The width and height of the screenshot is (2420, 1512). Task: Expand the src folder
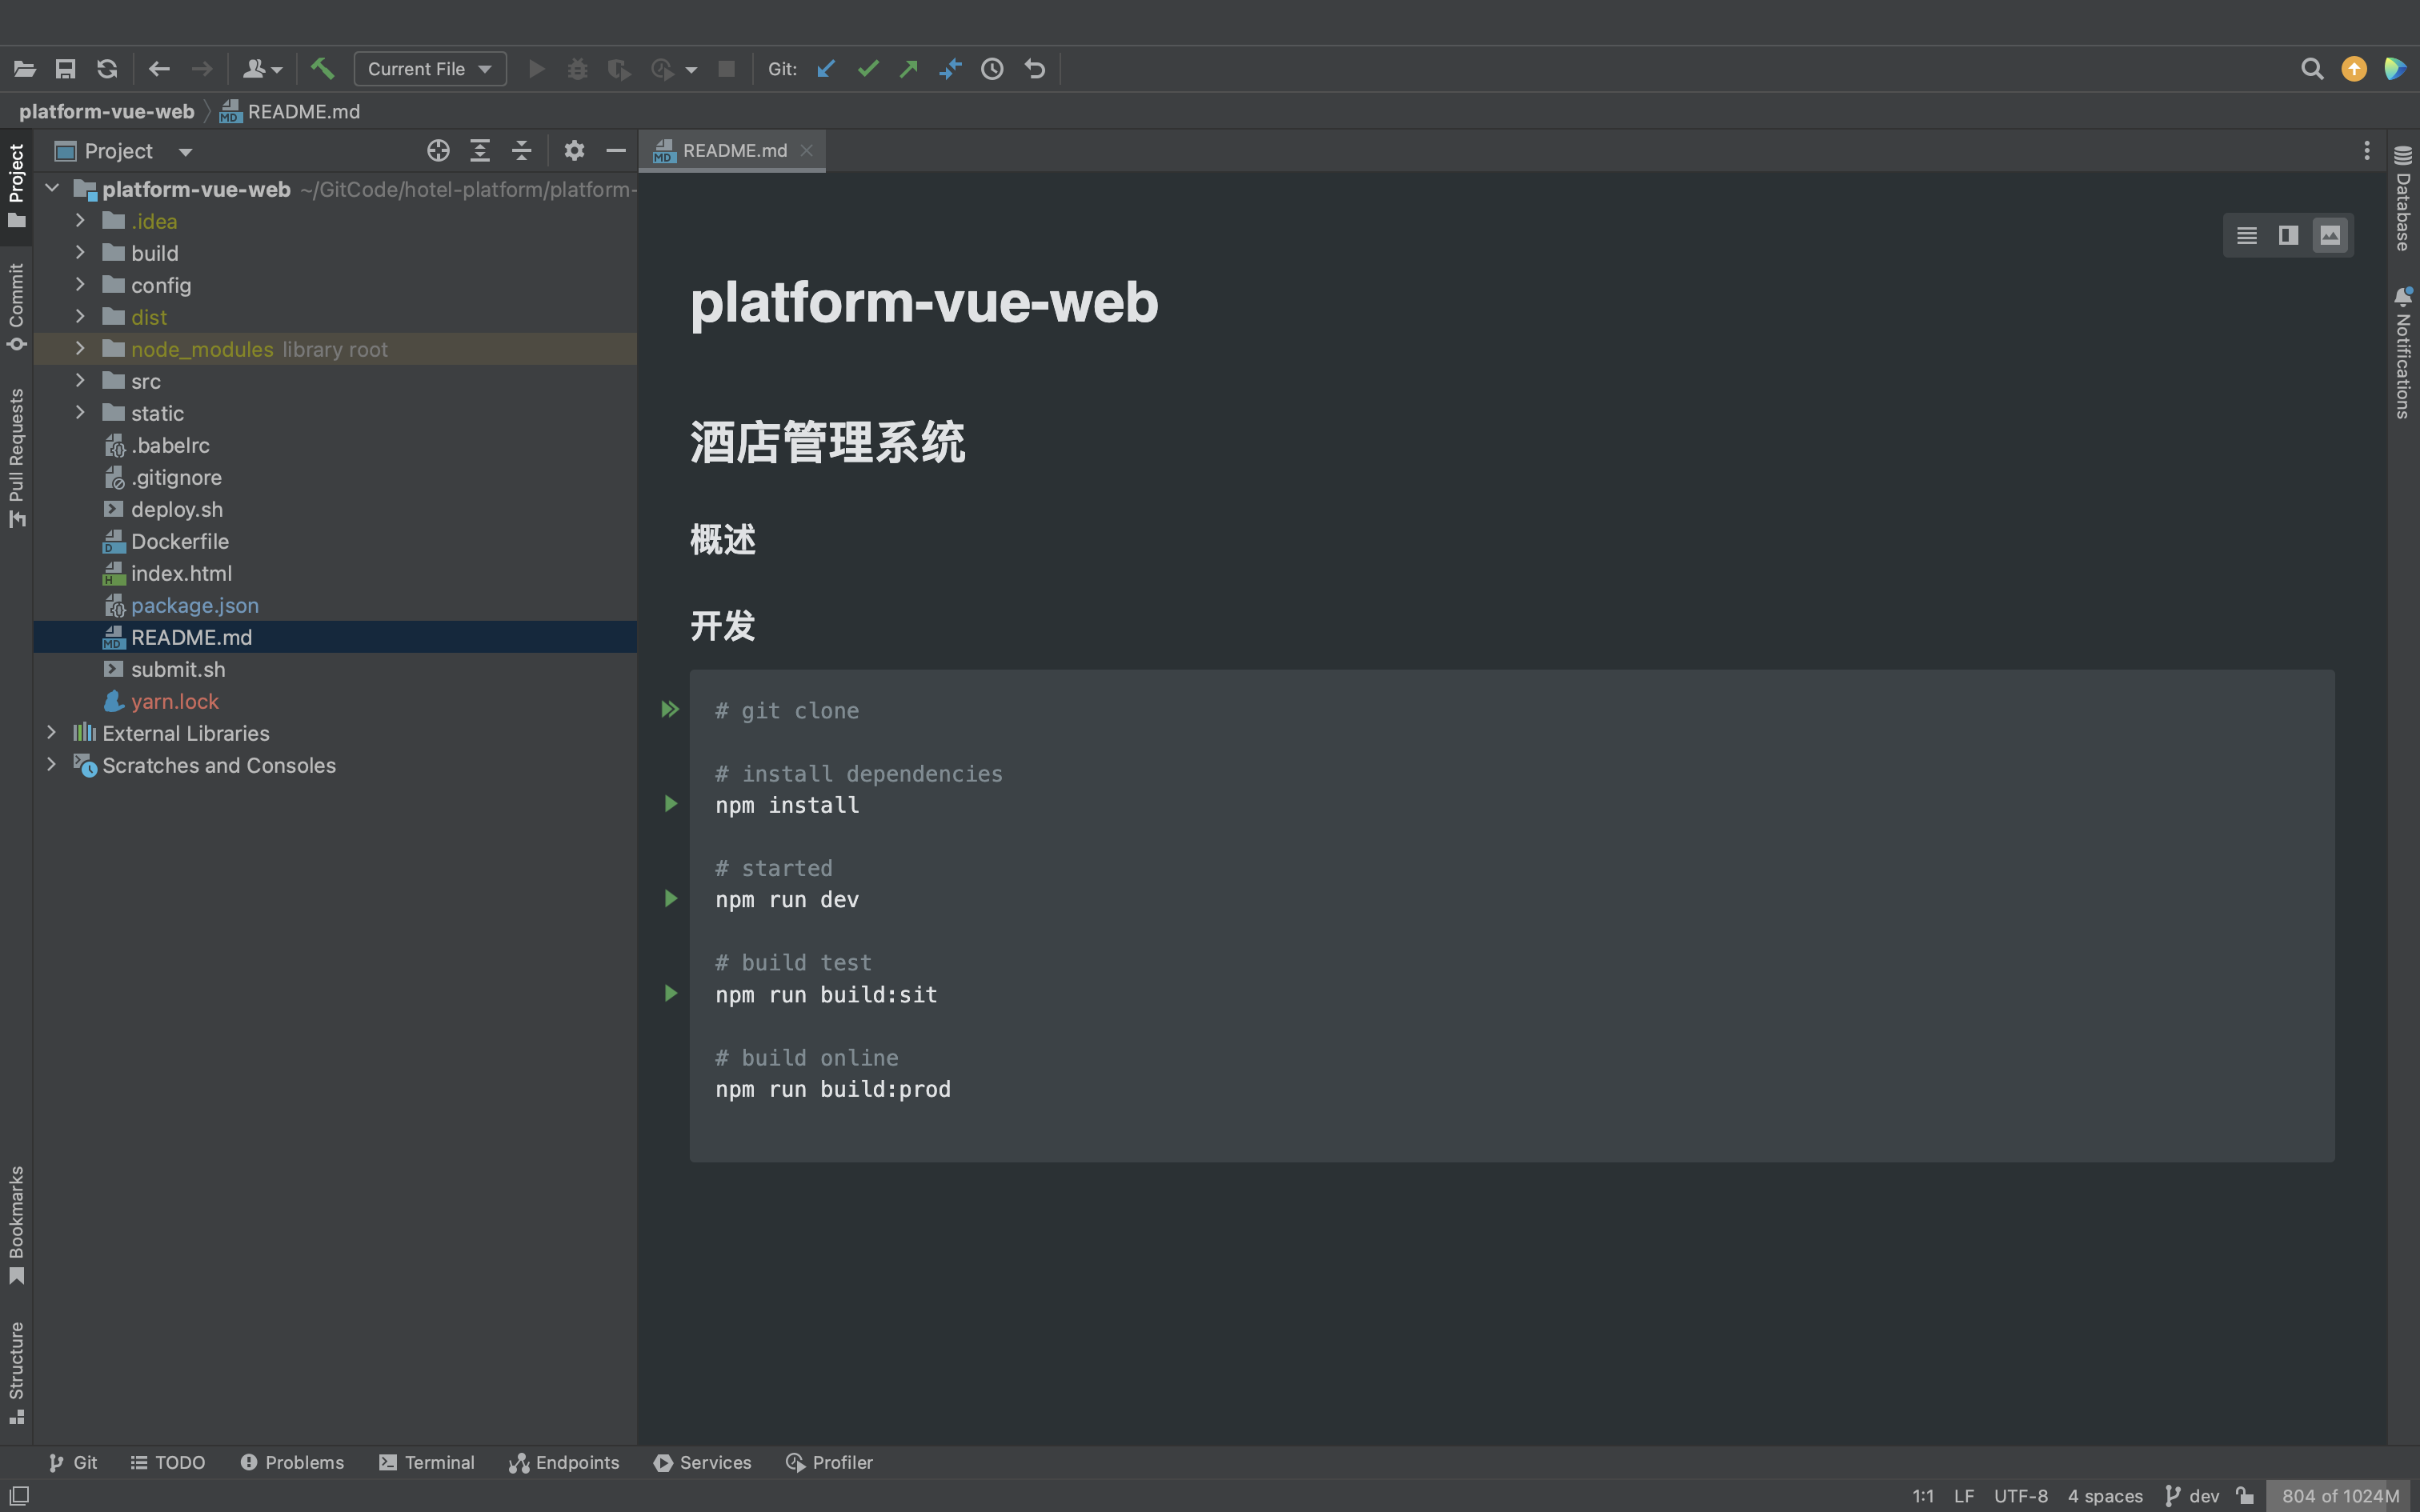click(x=81, y=381)
